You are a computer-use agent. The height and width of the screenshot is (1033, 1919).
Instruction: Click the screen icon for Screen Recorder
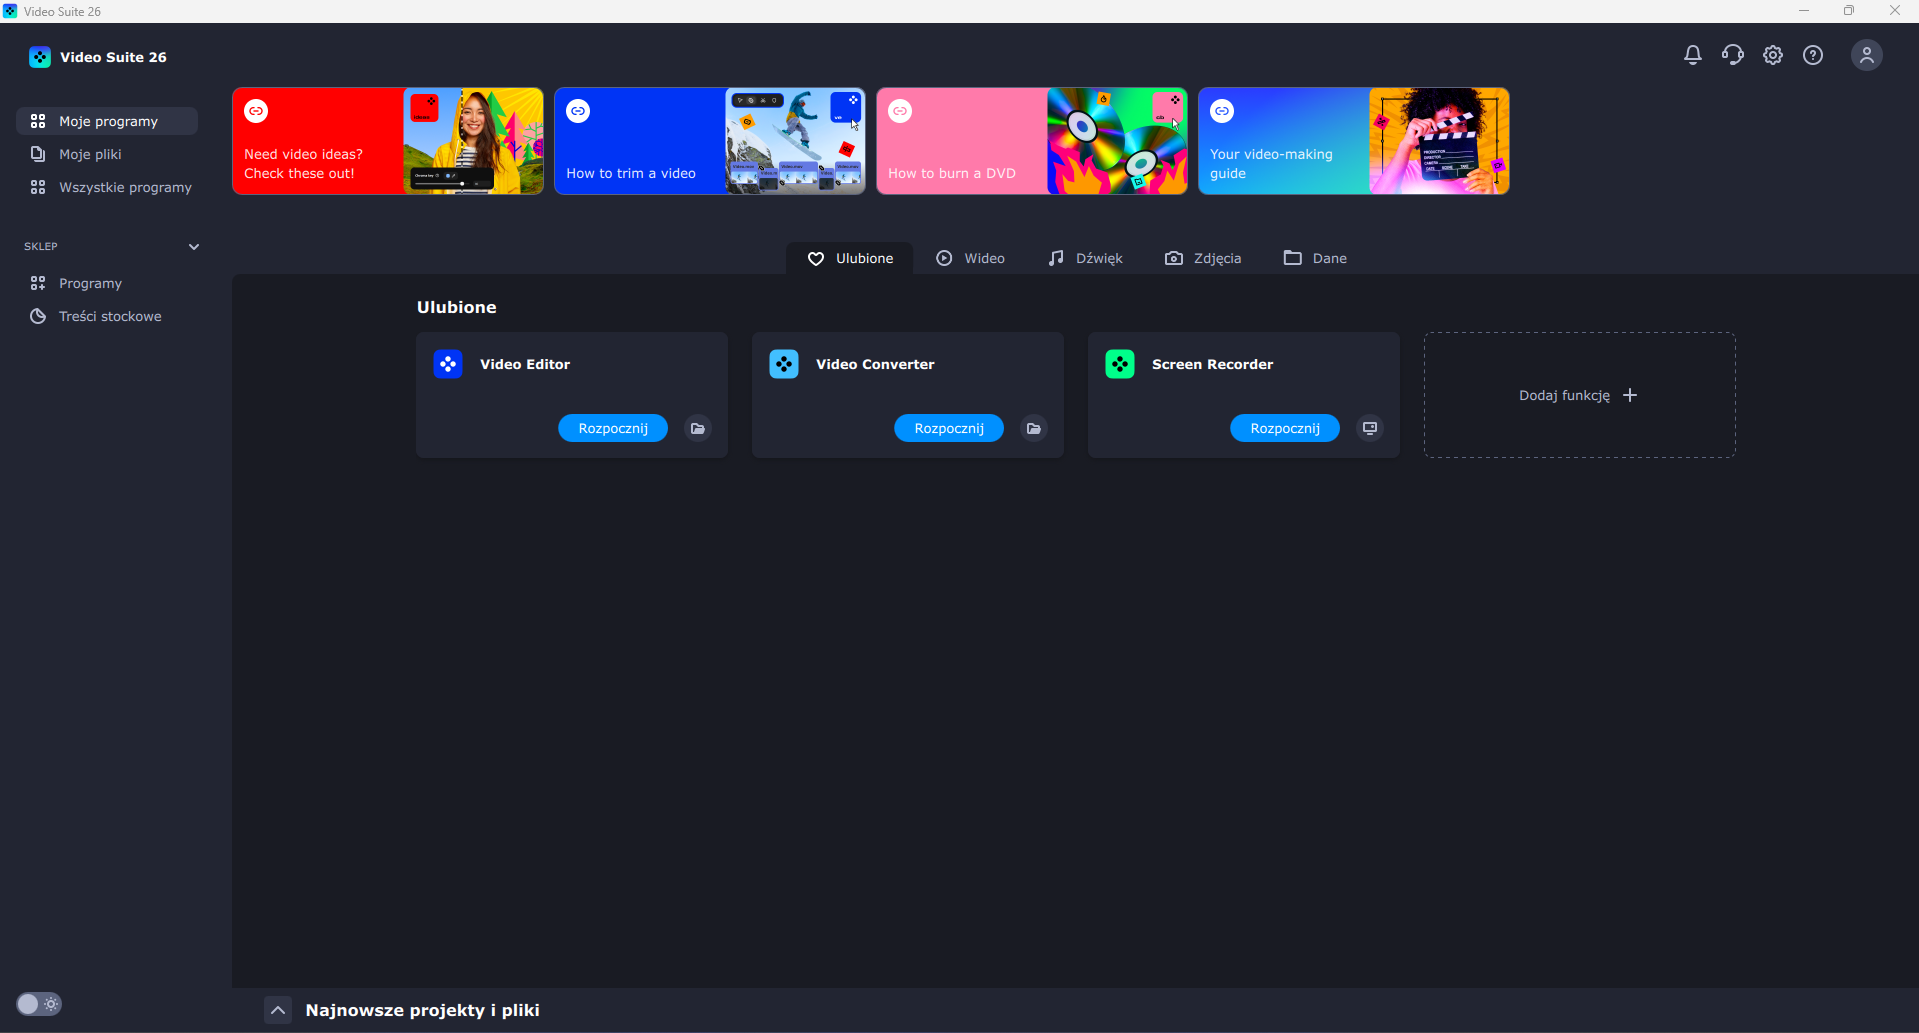(x=1370, y=428)
